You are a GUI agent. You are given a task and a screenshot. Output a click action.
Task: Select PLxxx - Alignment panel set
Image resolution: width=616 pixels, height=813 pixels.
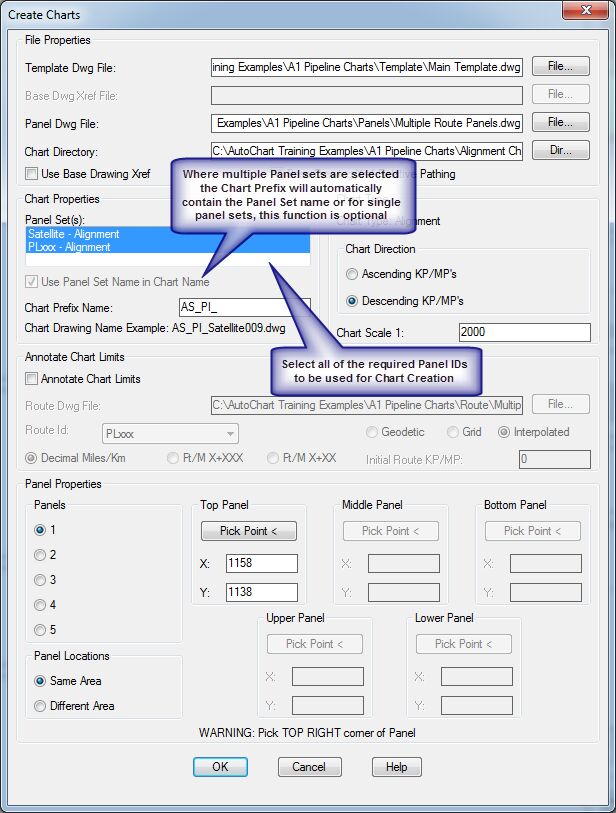[x=168, y=247]
